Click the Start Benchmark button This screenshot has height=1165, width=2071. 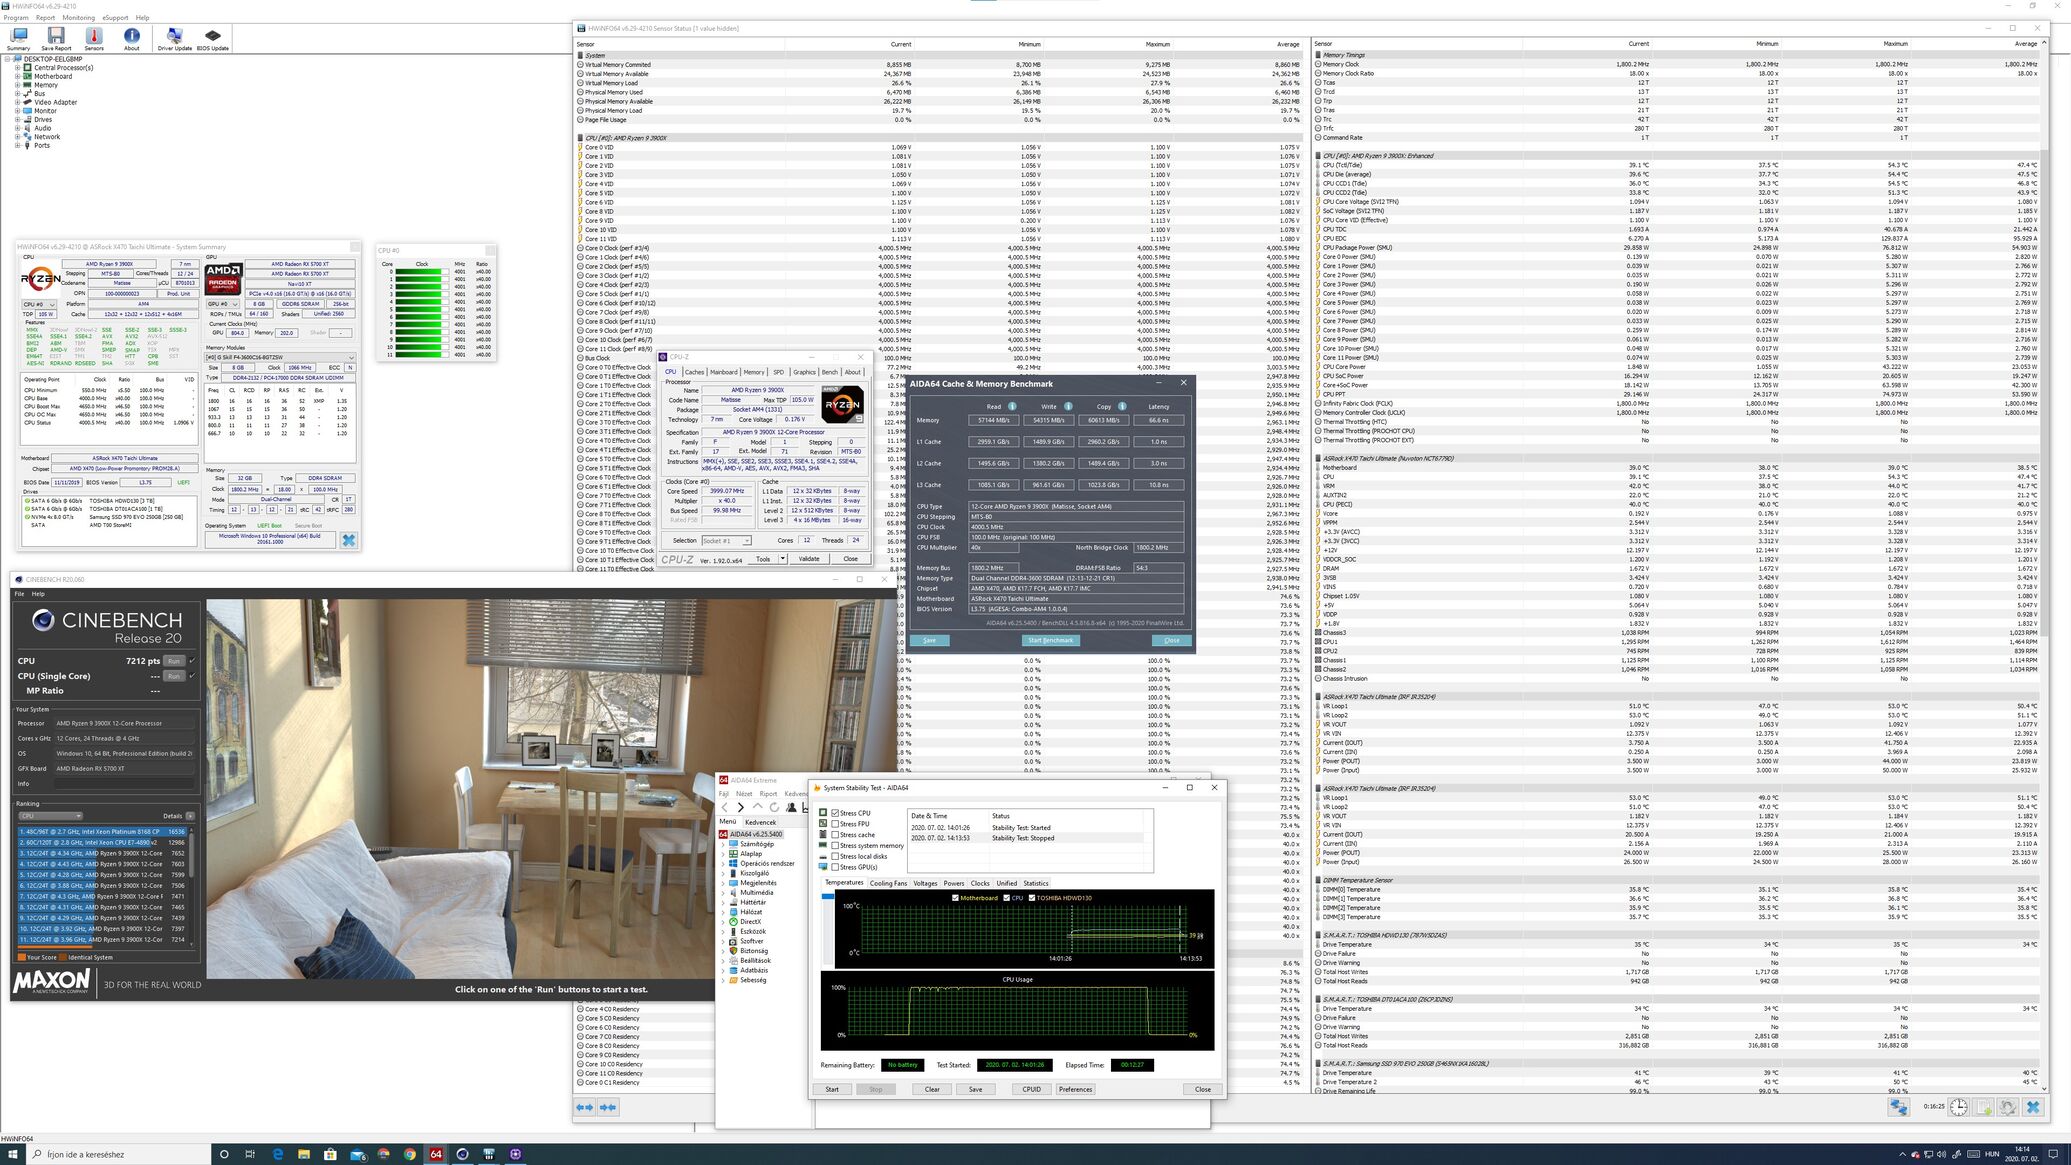(1050, 640)
